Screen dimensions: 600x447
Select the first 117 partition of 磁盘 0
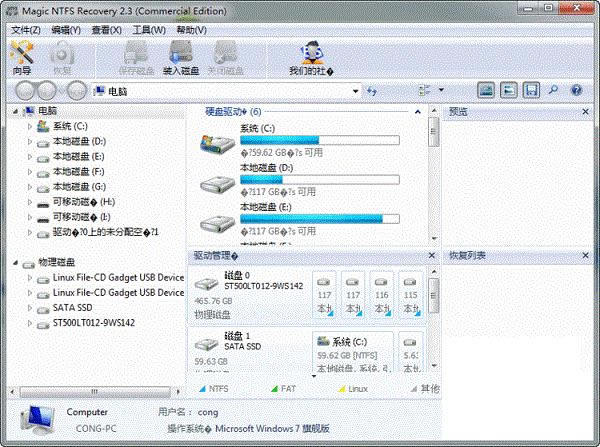[324, 295]
